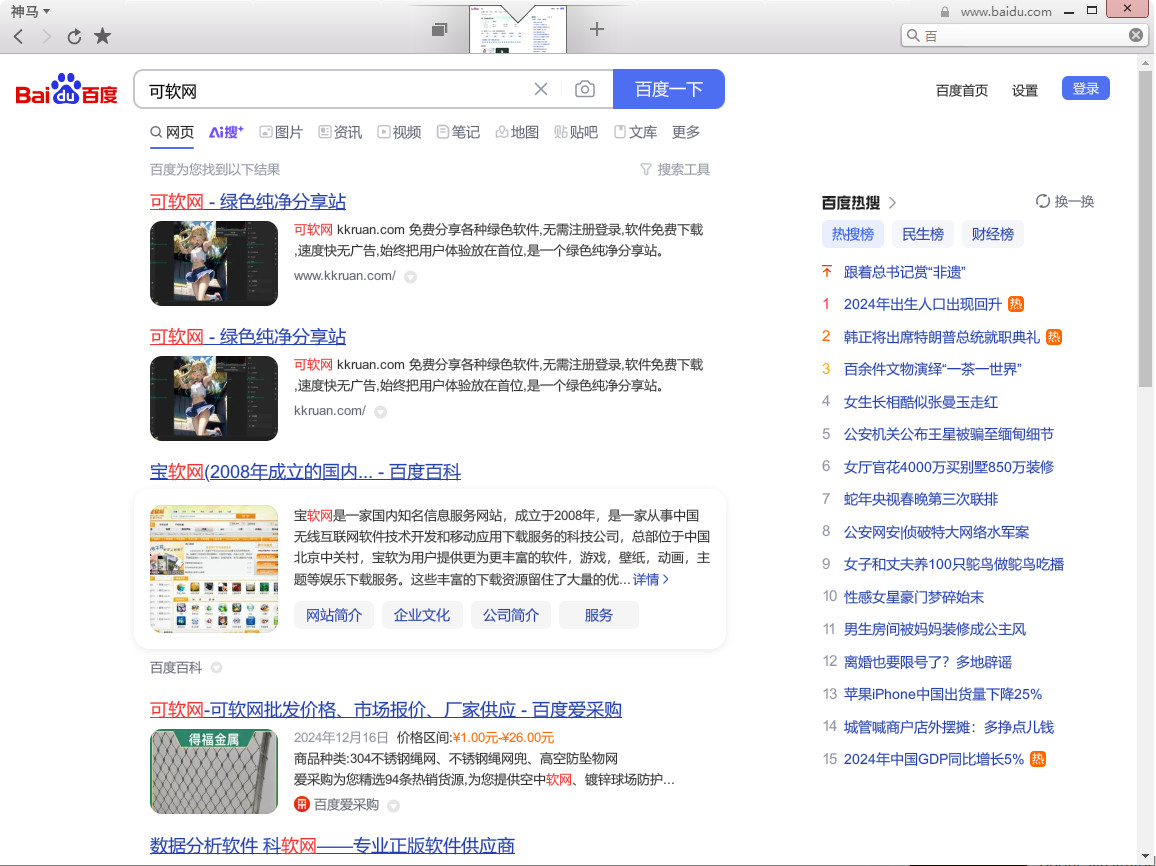Click the 百度一下 search button
The width and height of the screenshot is (1156, 866).
tap(669, 89)
